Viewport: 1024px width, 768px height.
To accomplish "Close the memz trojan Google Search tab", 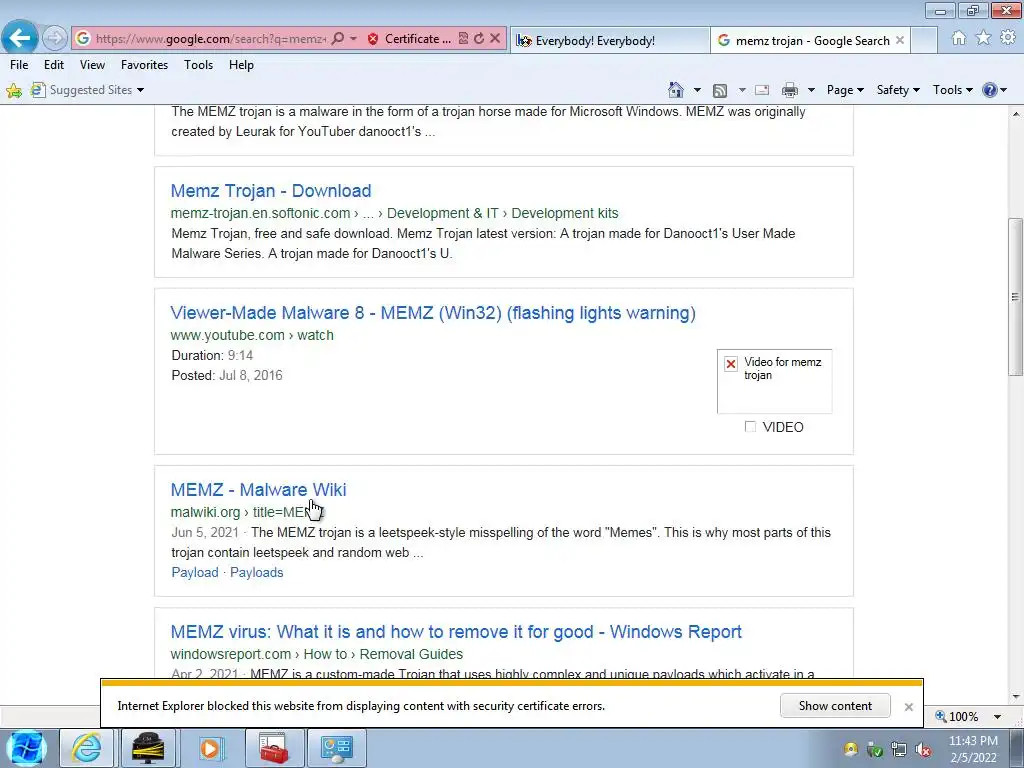I will (900, 40).
